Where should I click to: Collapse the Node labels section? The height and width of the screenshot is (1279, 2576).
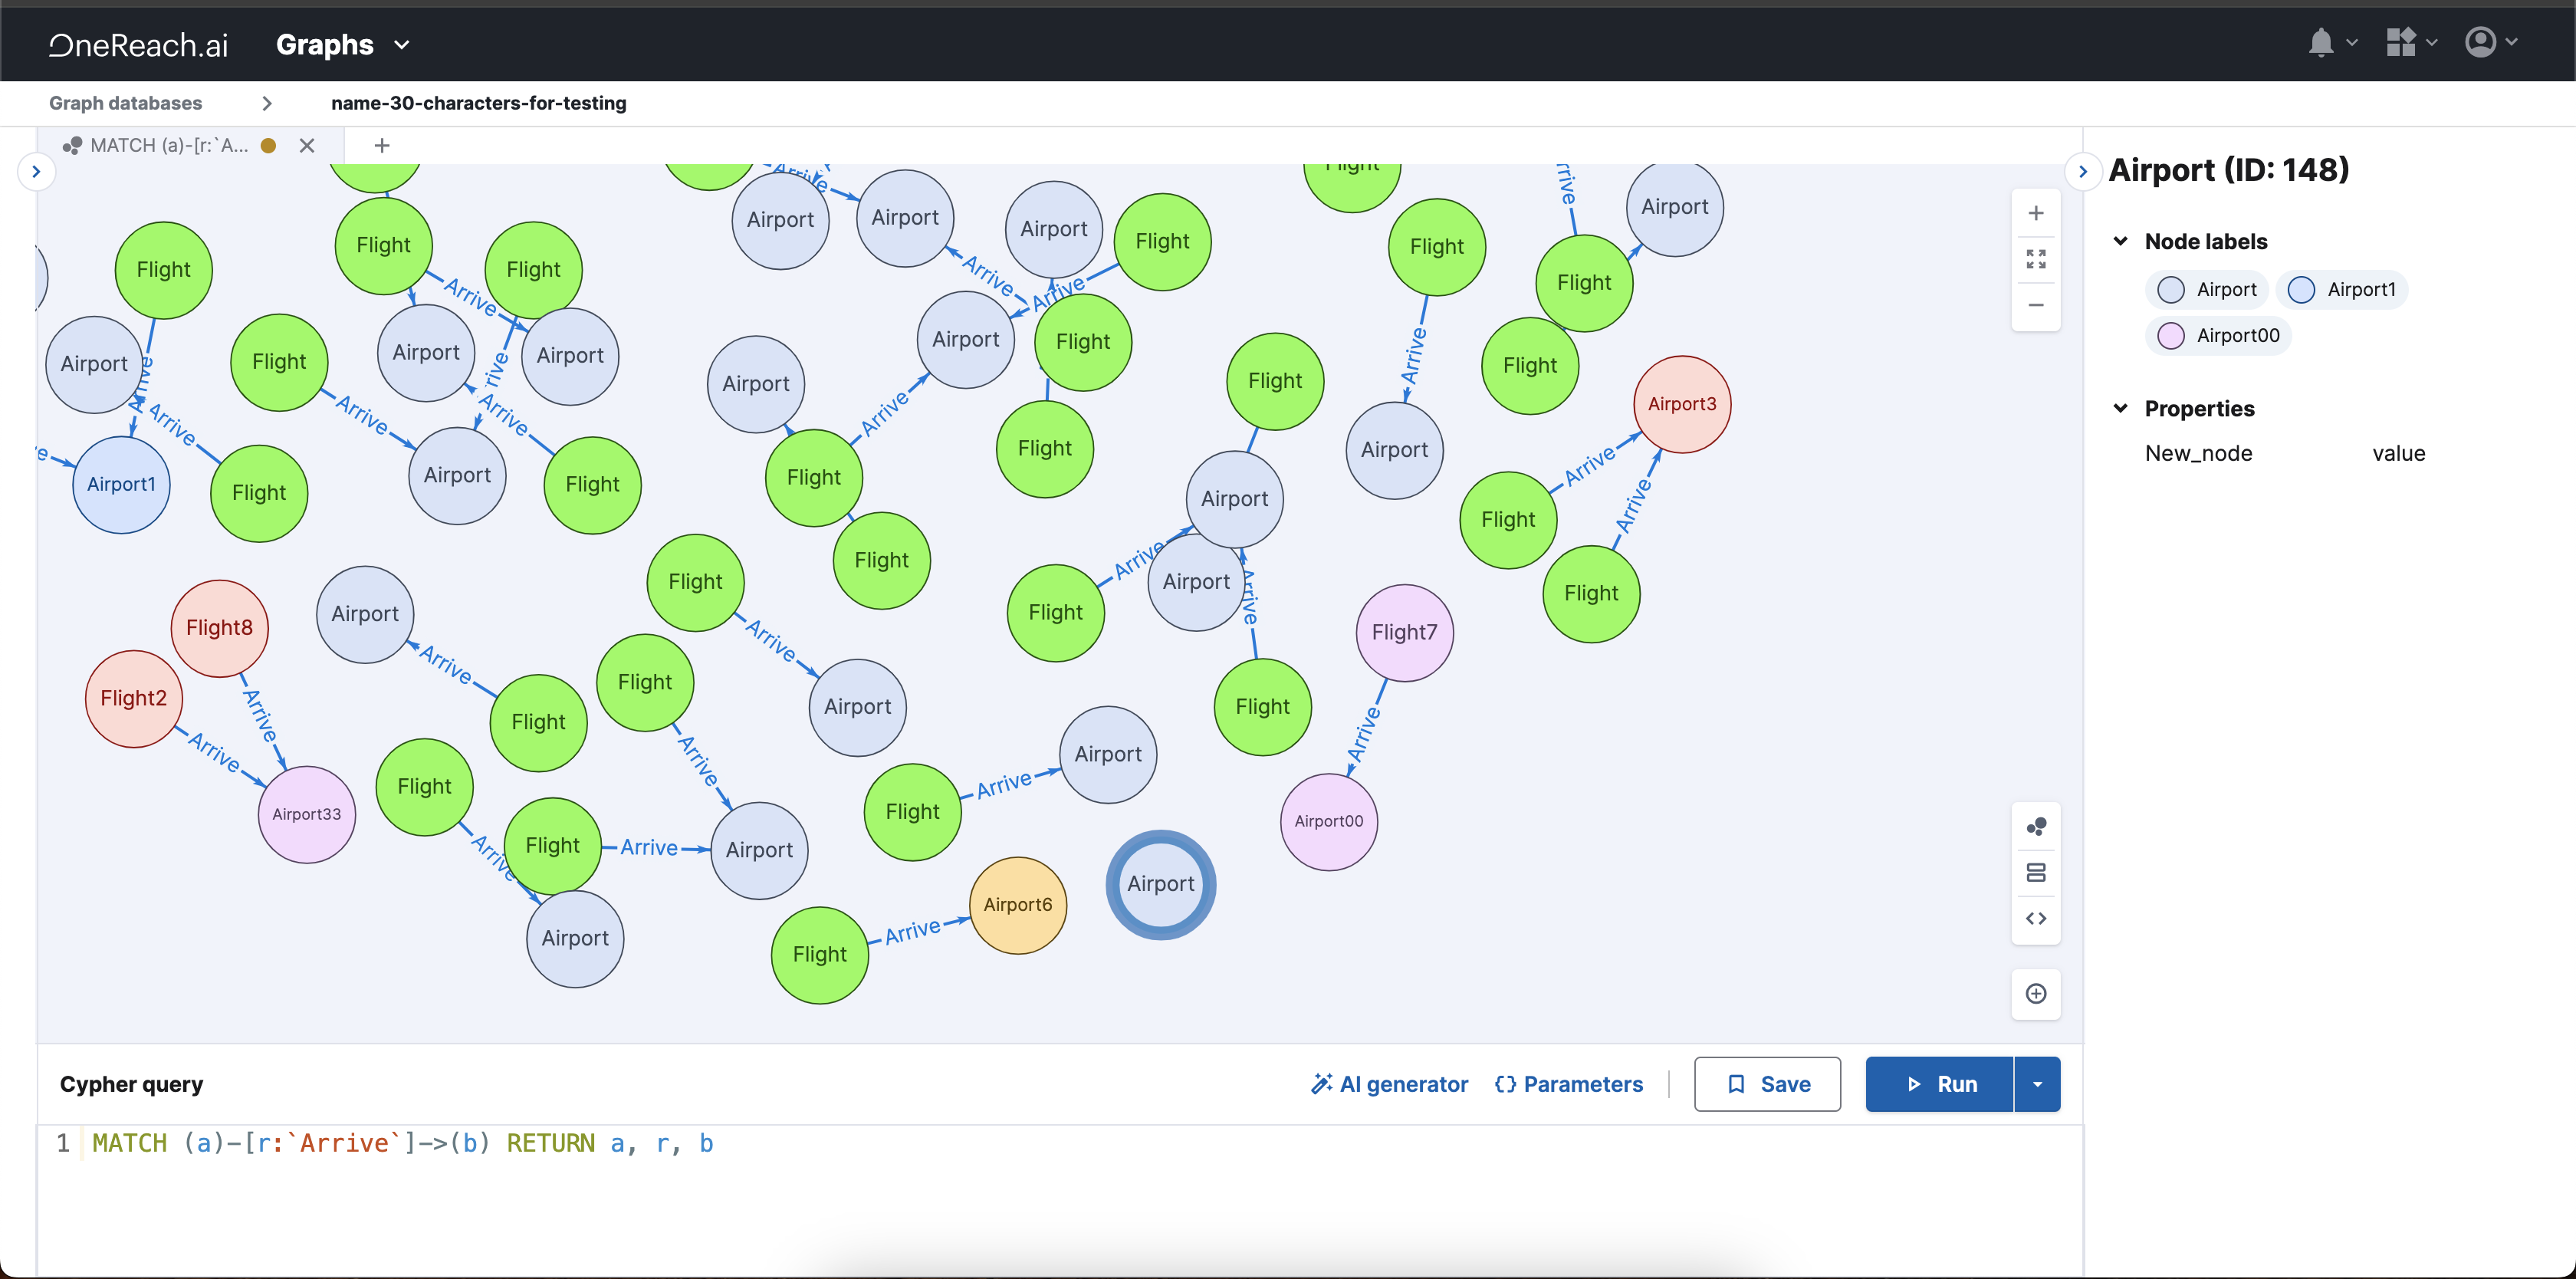pyautogui.click(x=2121, y=241)
